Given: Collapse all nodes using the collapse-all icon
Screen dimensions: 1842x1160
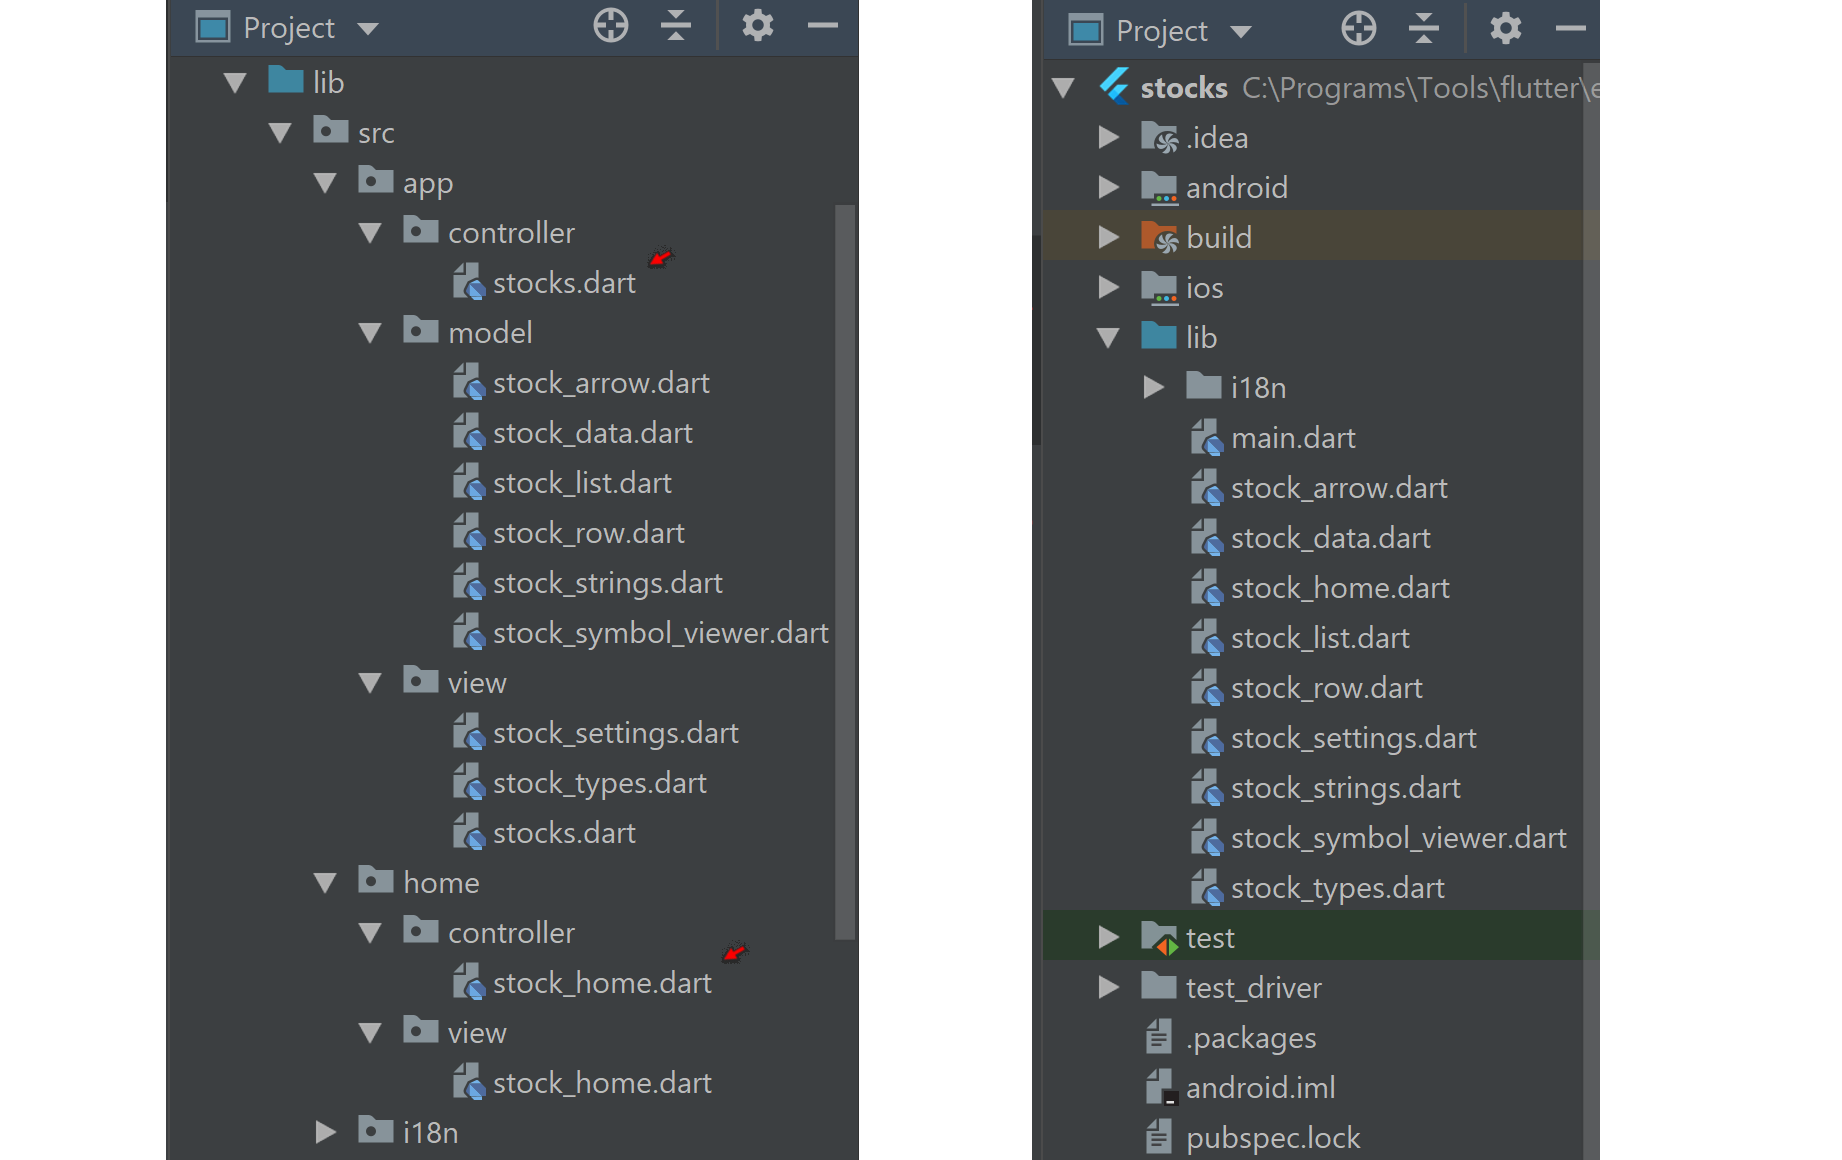Looking at the screenshot, I should tap(676, 27).
